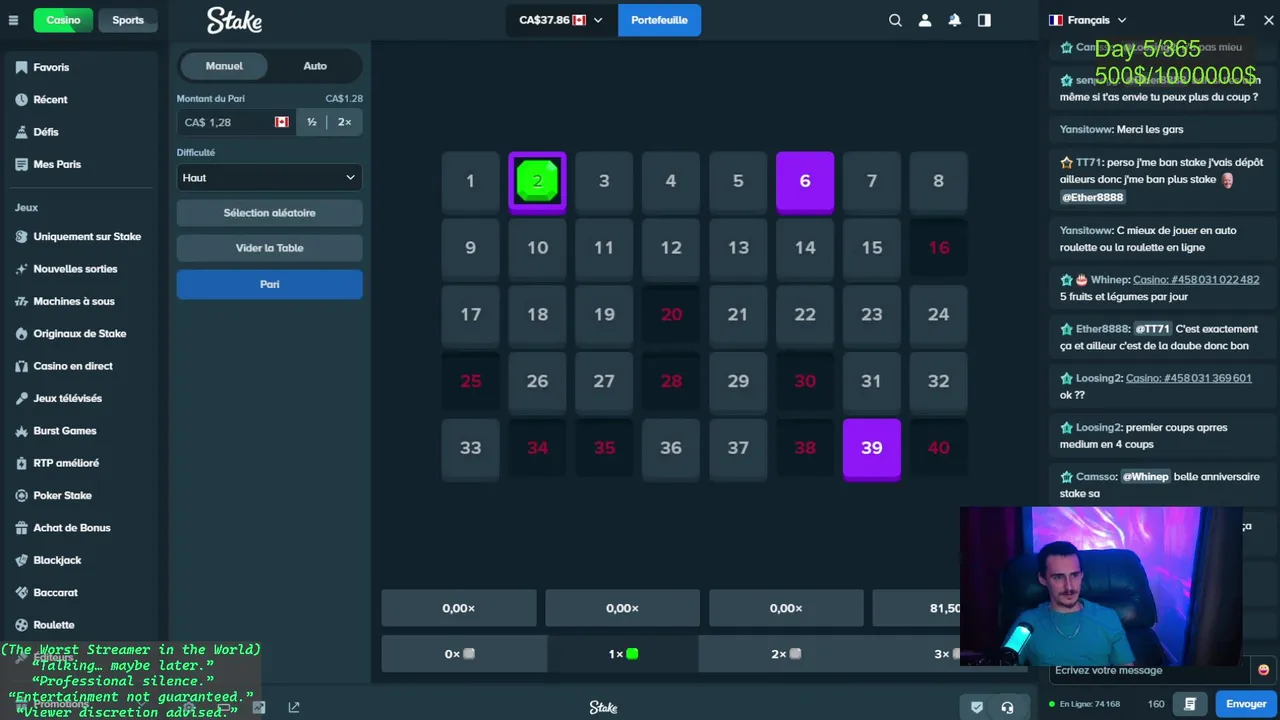Open Casino: #458031022482 link by Whinep

pyautogui.click(x=1196, y=280)
